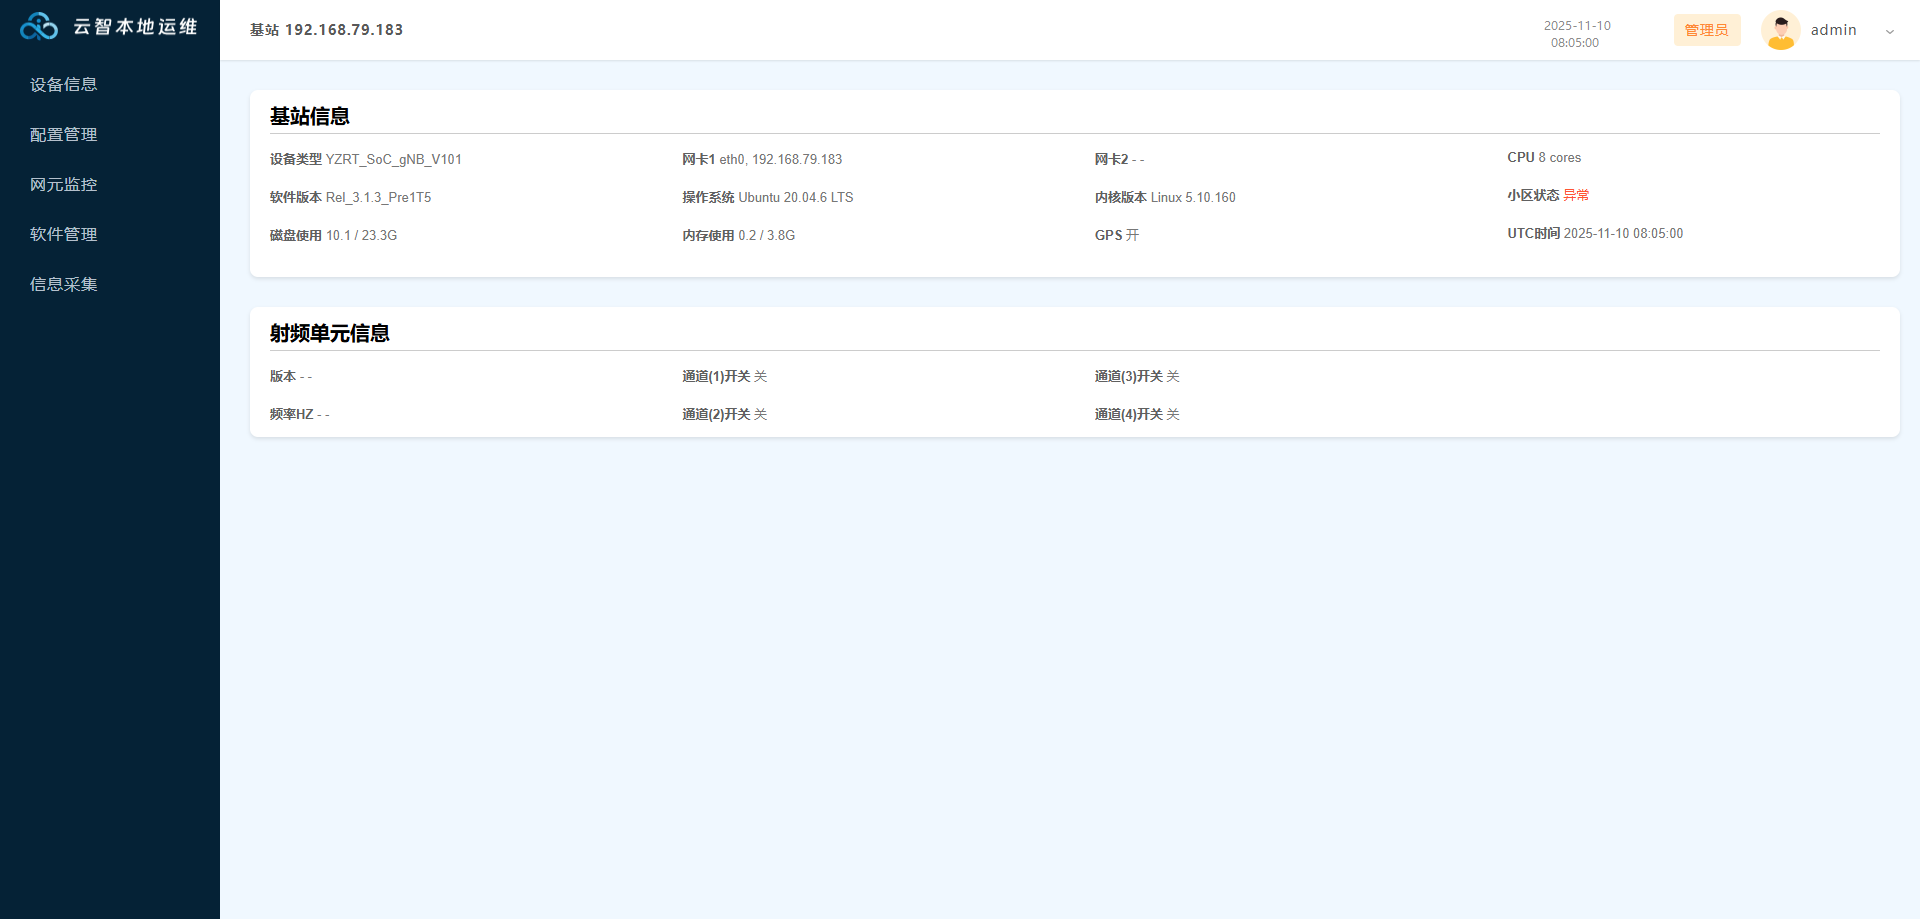
Task: Click the 云智本地运维 title text
Action: (135, 27)
